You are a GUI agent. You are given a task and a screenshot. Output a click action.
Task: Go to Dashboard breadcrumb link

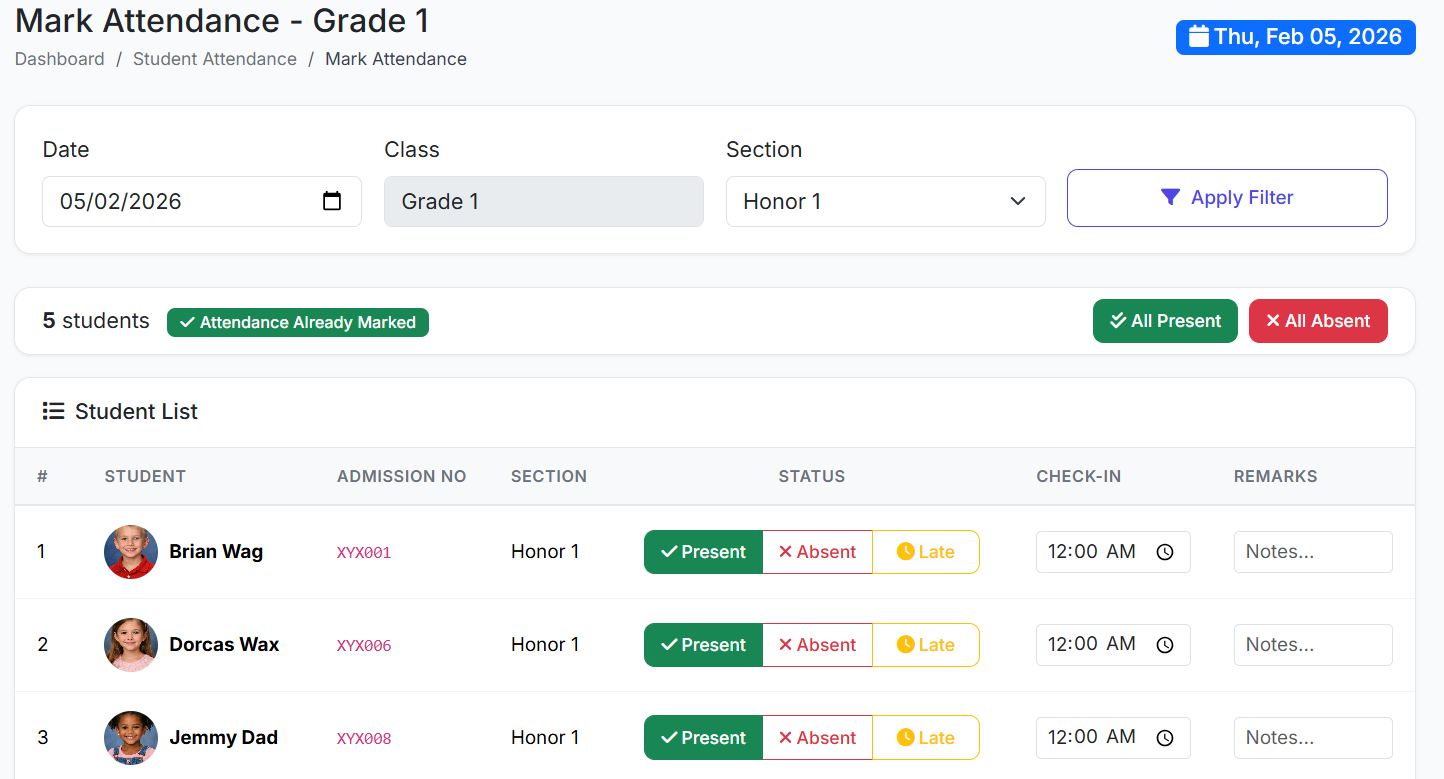(59, 59)
